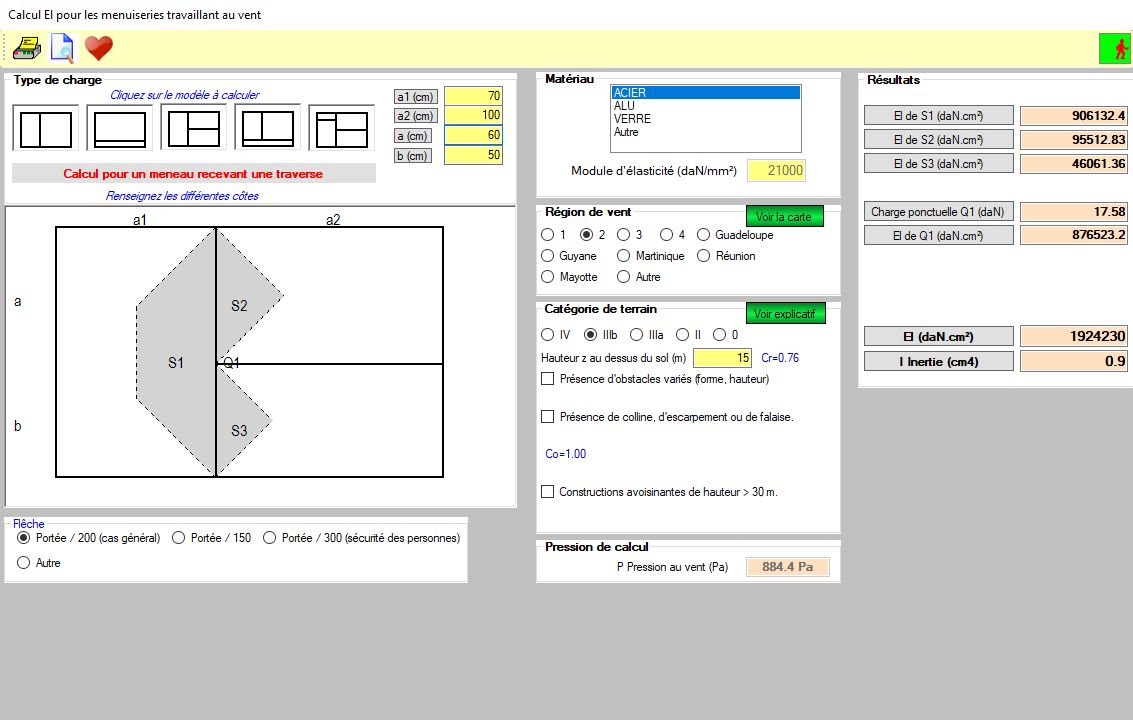The height and width of the screenshot is (720, 1133).
Task: Choose ALU in the material list
Action: (625, 106)
